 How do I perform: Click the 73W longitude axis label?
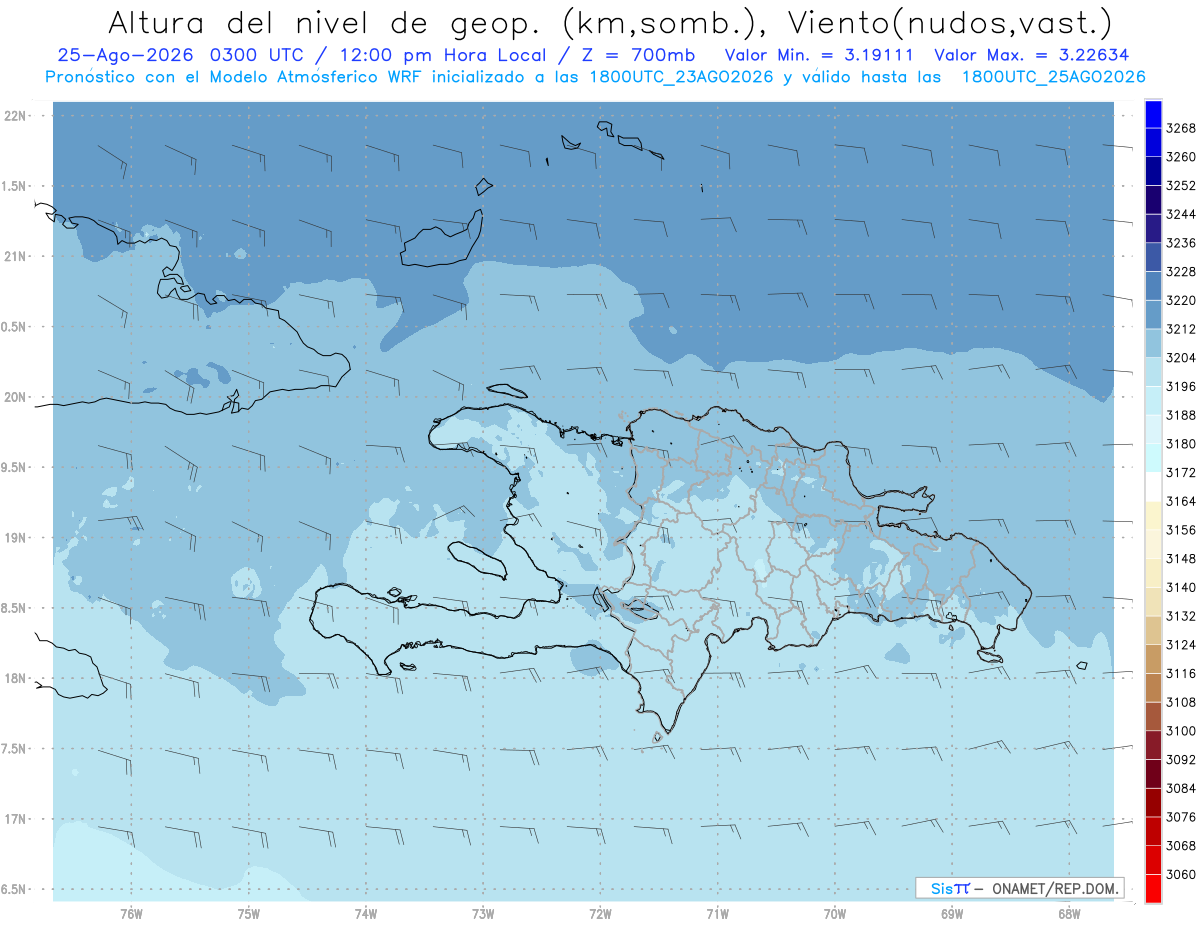(483, 913)
